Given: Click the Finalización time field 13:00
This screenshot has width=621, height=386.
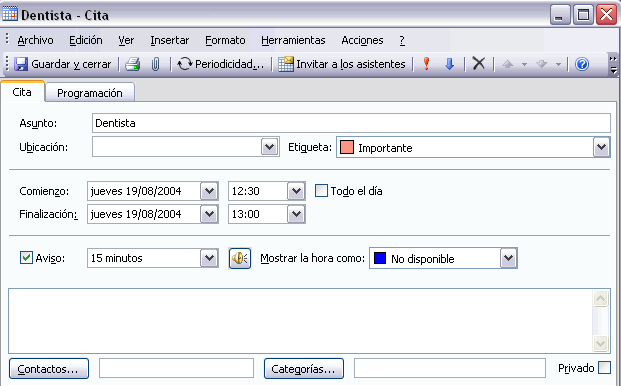Looking at the screenshot, I should pyautogui.click(x=258, y=214).
